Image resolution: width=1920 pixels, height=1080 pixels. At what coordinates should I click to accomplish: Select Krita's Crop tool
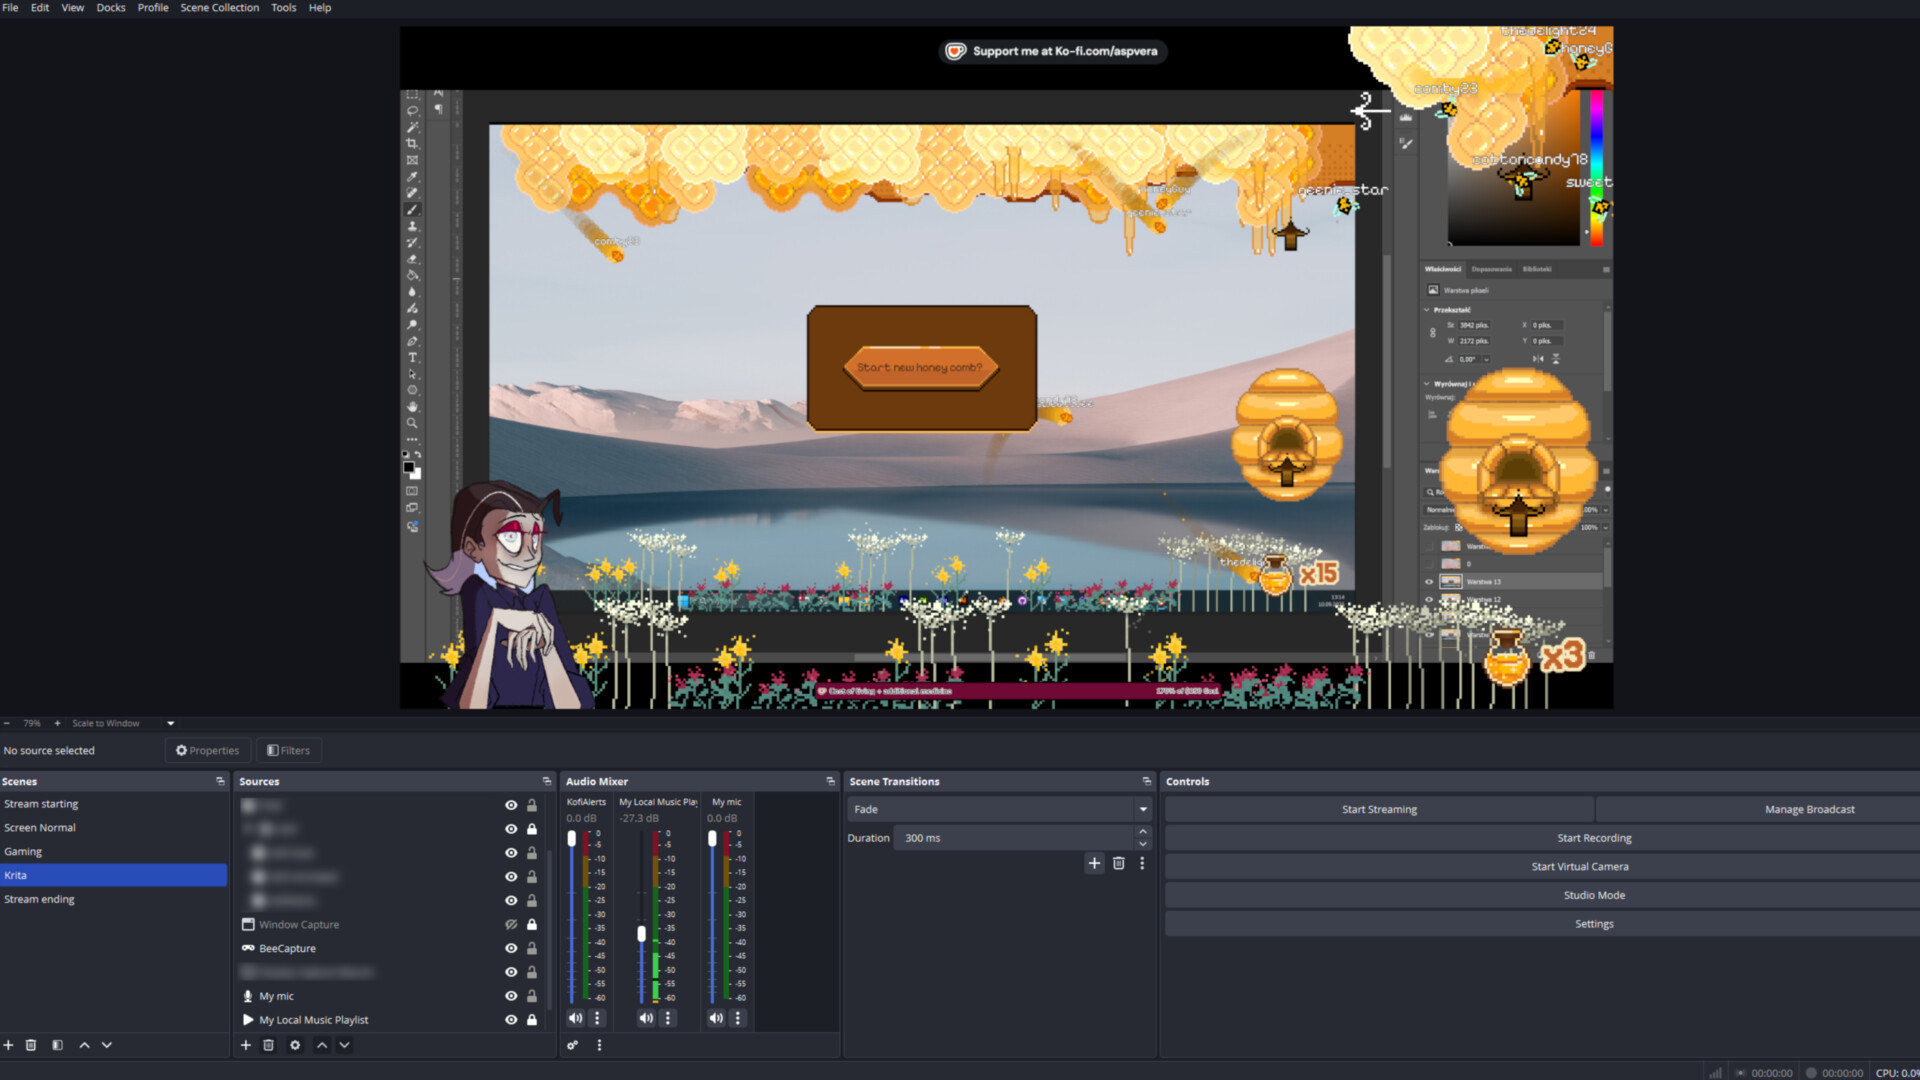412,142
